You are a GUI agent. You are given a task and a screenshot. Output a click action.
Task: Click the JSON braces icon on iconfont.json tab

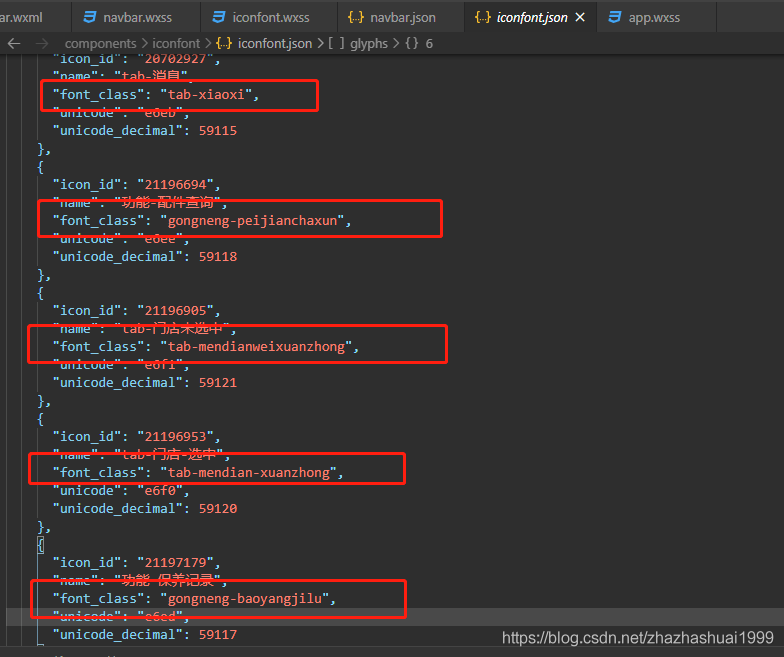pyautogui.click(x=482, y=18)
